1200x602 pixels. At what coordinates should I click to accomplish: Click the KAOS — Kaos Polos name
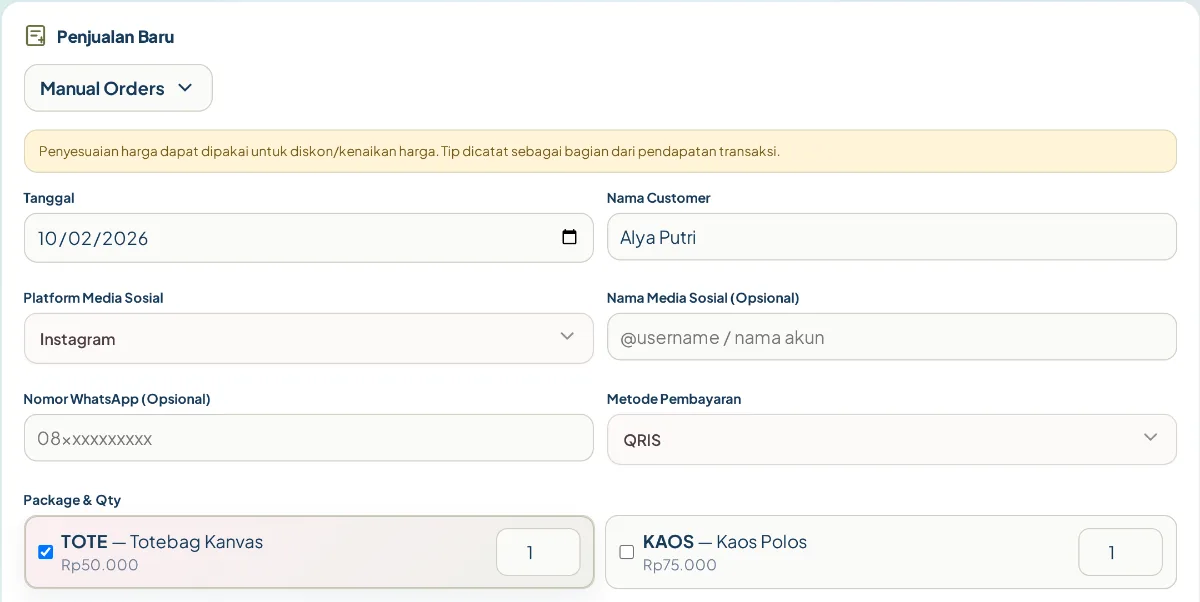(725, 542)
